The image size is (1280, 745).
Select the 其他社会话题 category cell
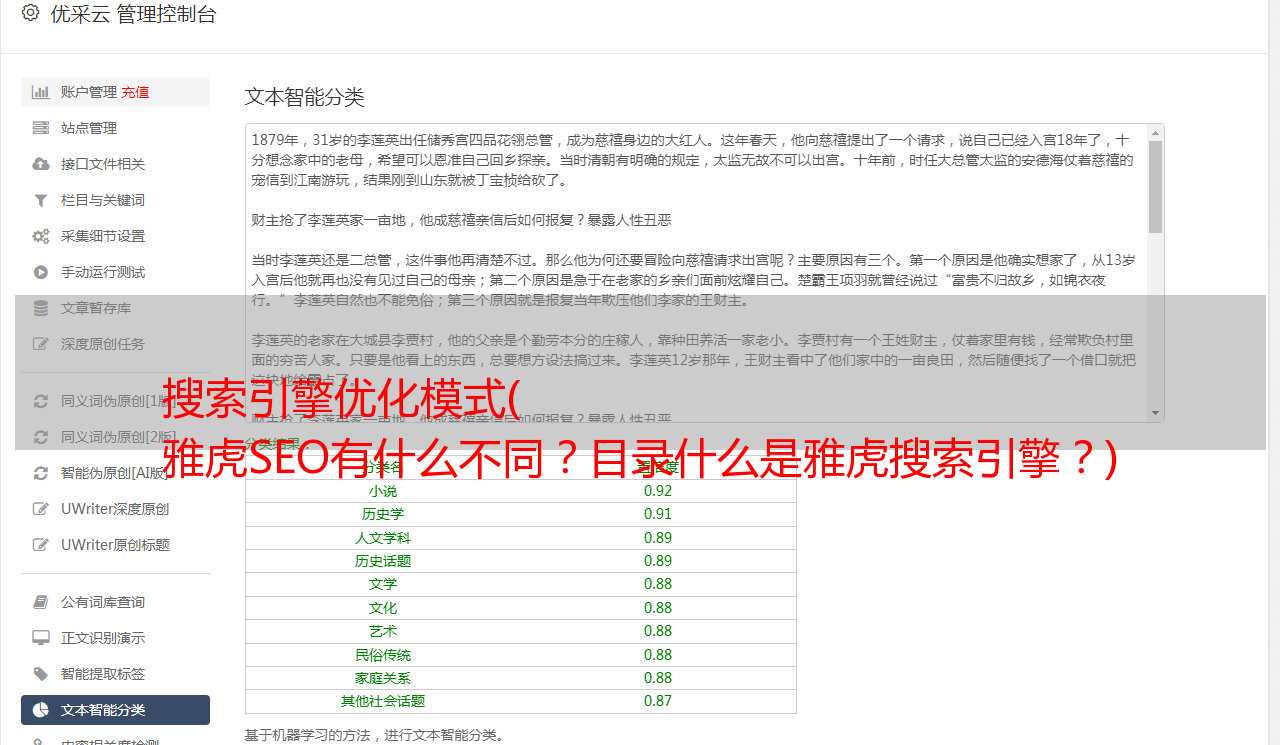[x=383, y=701]
